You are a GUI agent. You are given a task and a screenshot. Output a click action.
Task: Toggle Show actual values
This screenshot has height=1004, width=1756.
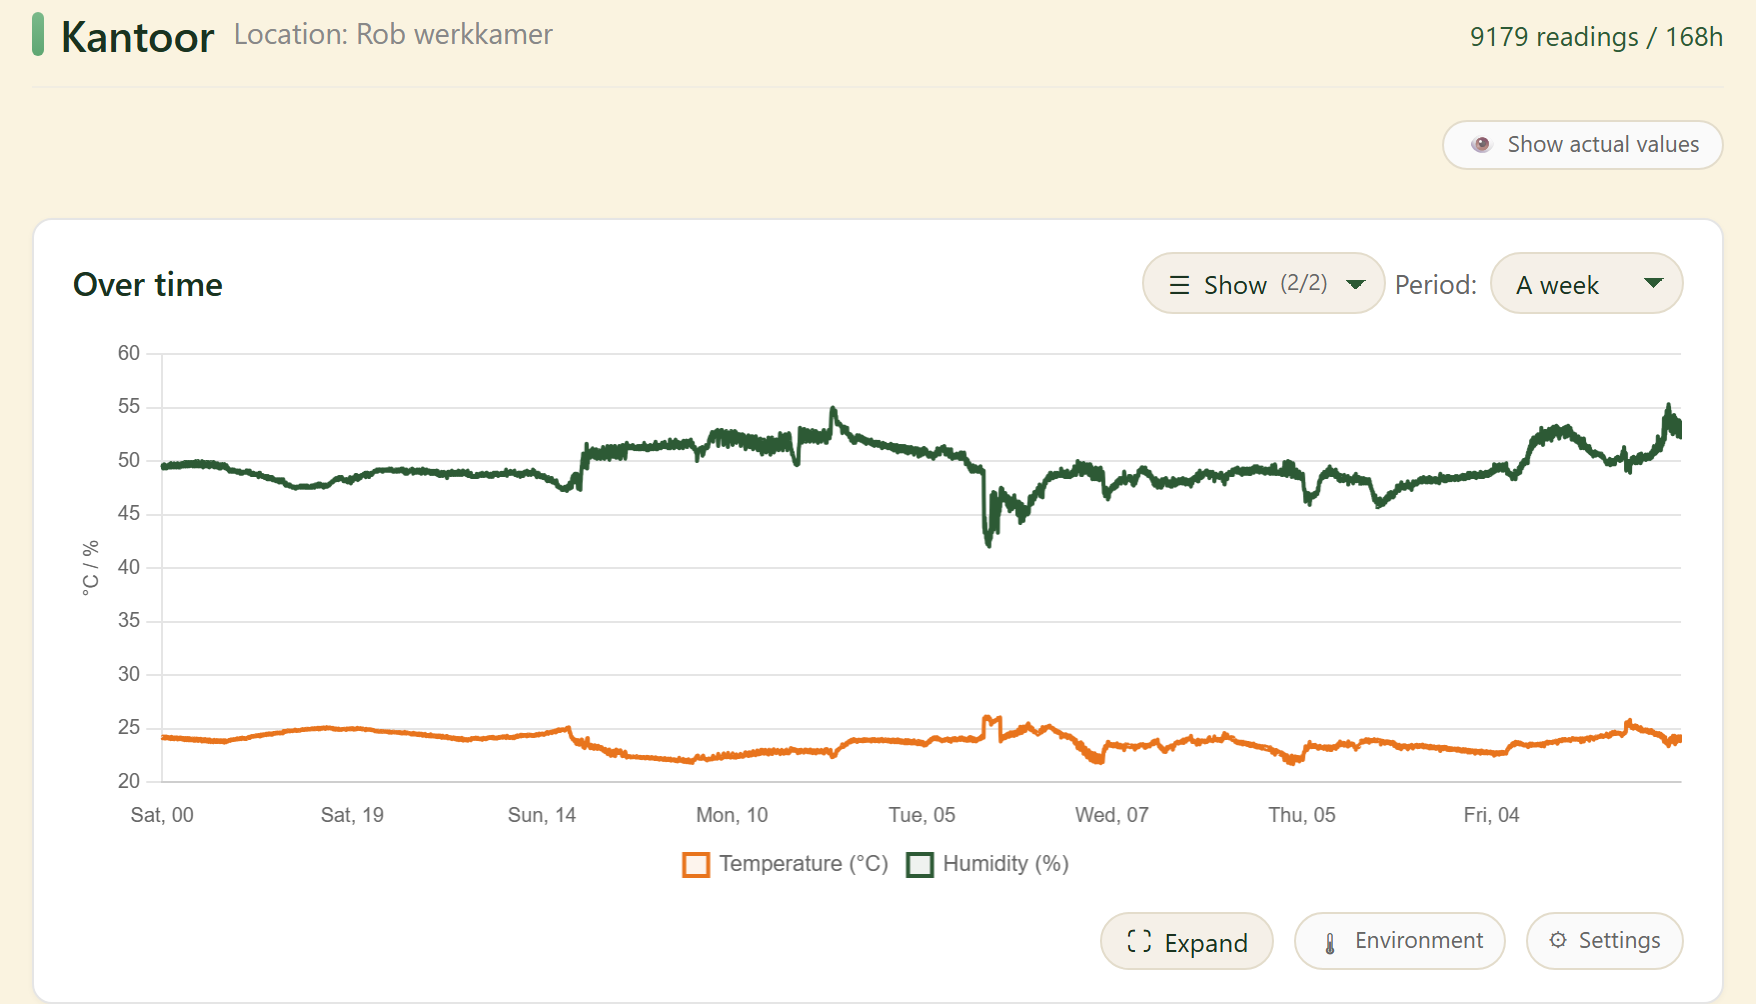click(x=1582, y=145)
